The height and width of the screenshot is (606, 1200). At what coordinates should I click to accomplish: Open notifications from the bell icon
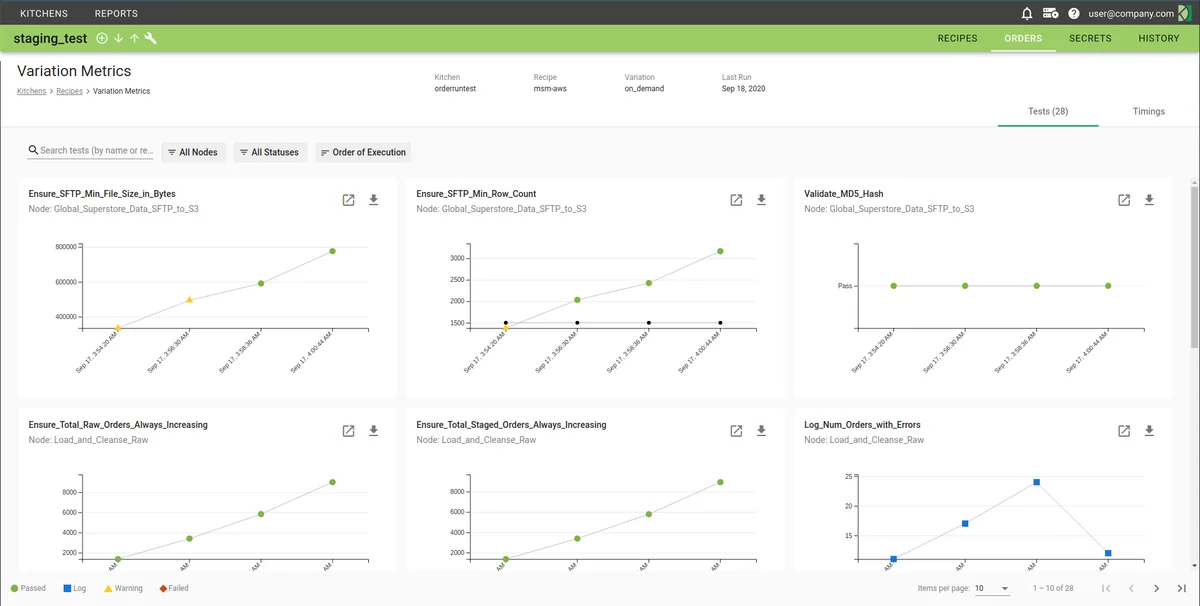tap(1028, 13)
